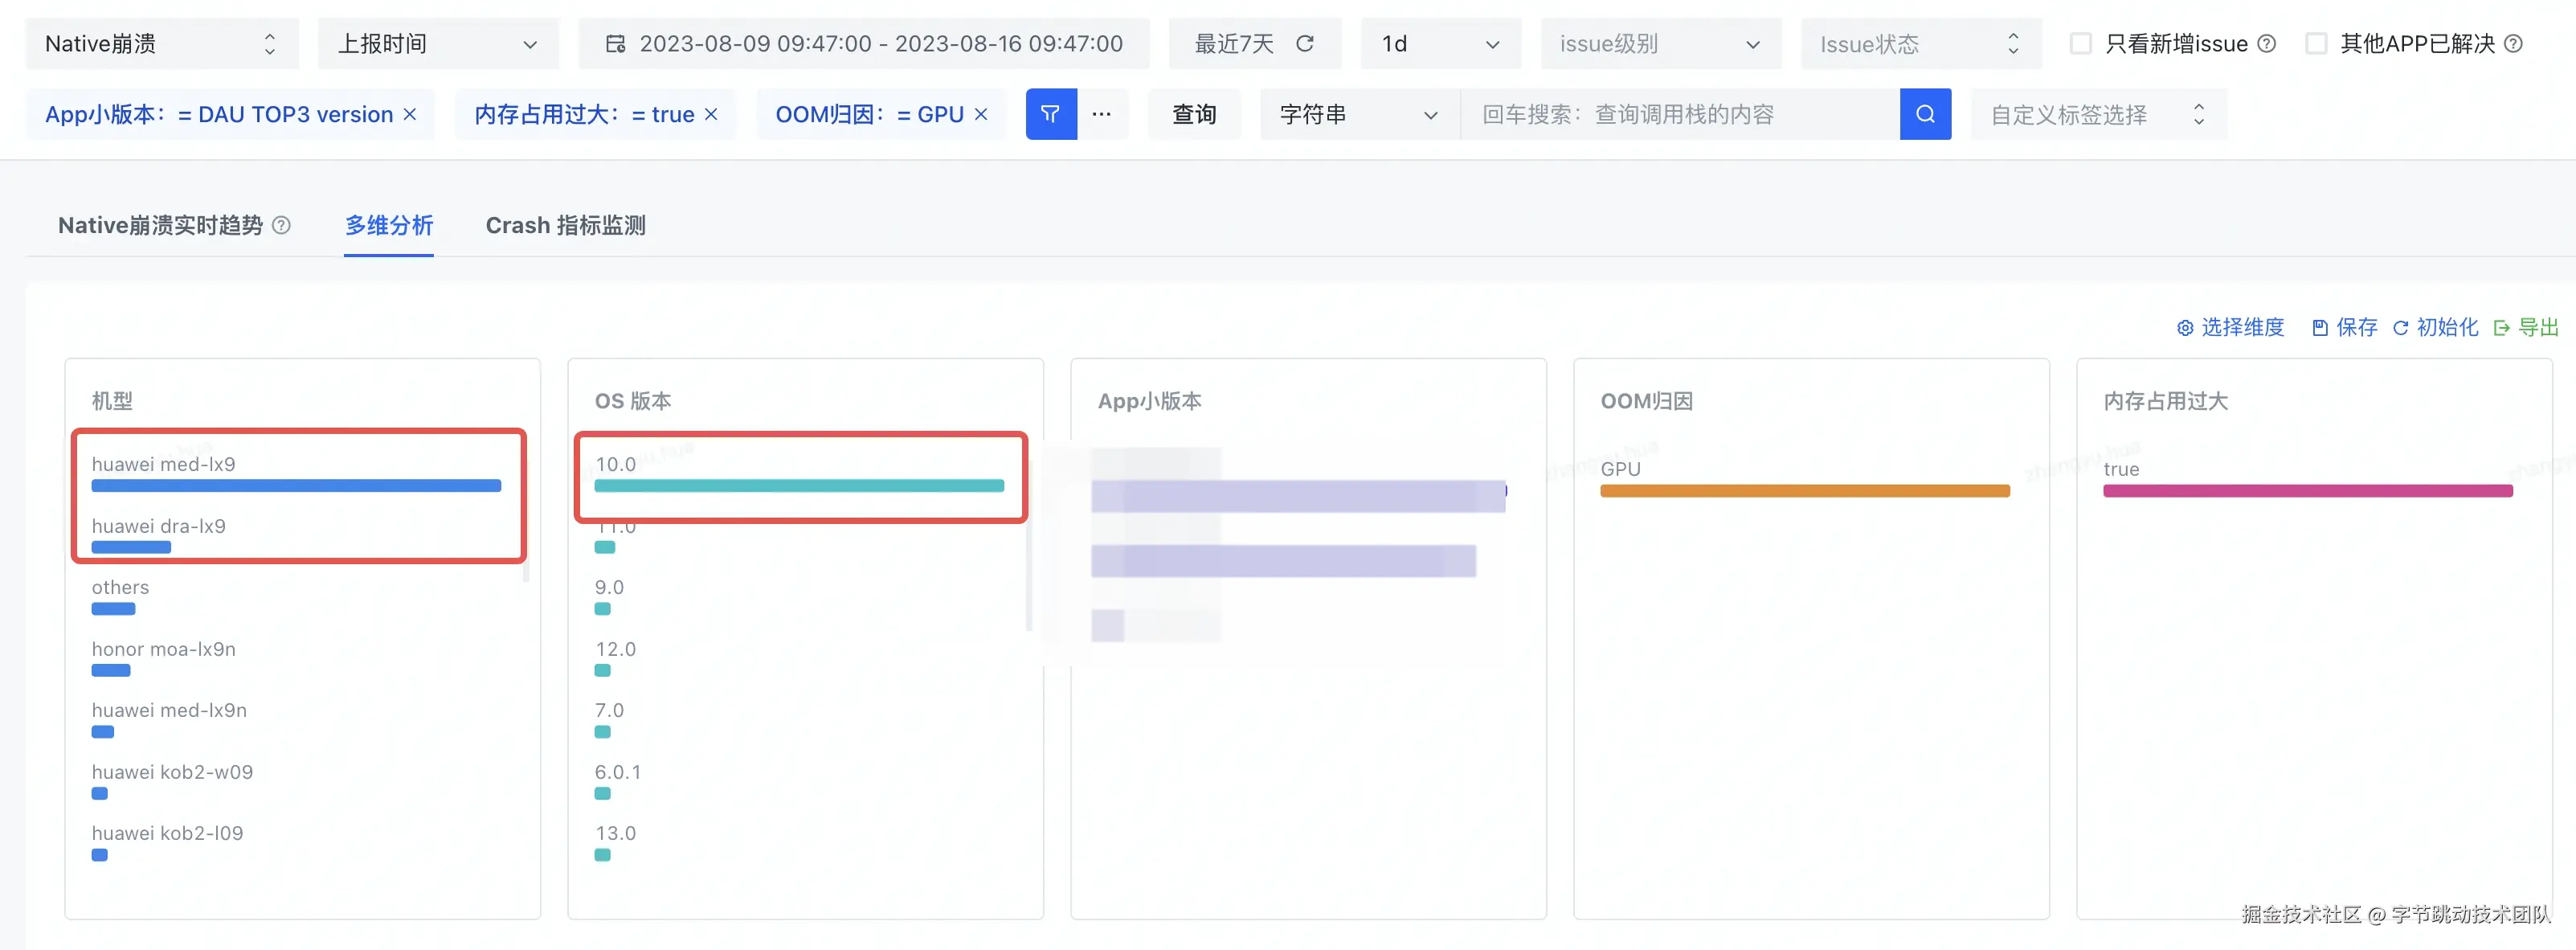Click the huawei med-lx9 blue bar

point(296,486)
